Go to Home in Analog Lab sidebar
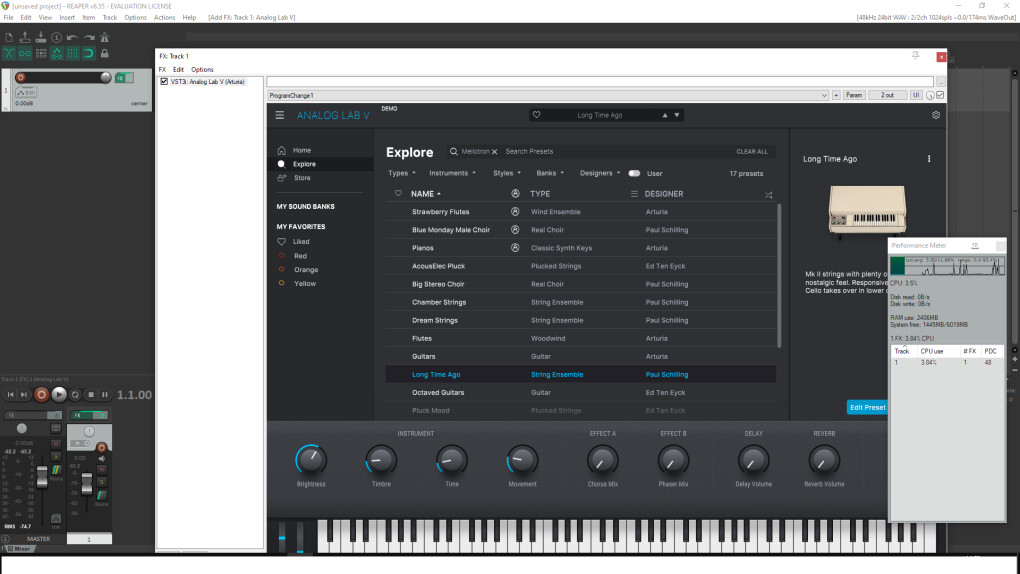This screenshot has width=1020, height=574. pos(301,150)
